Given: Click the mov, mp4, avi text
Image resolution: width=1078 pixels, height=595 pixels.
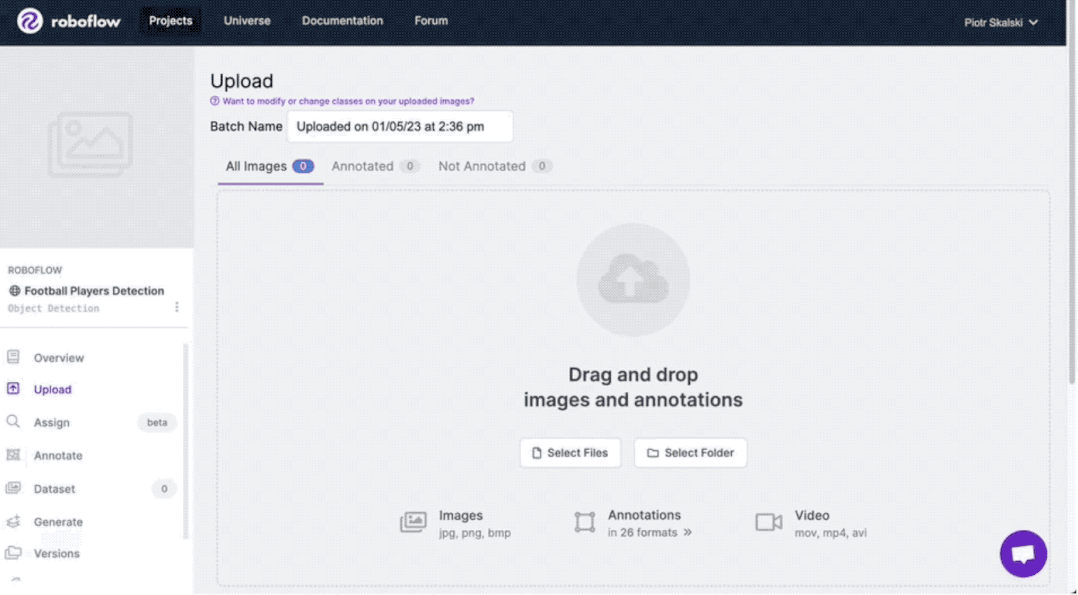Looking at the screenshot, I should 830,533.
